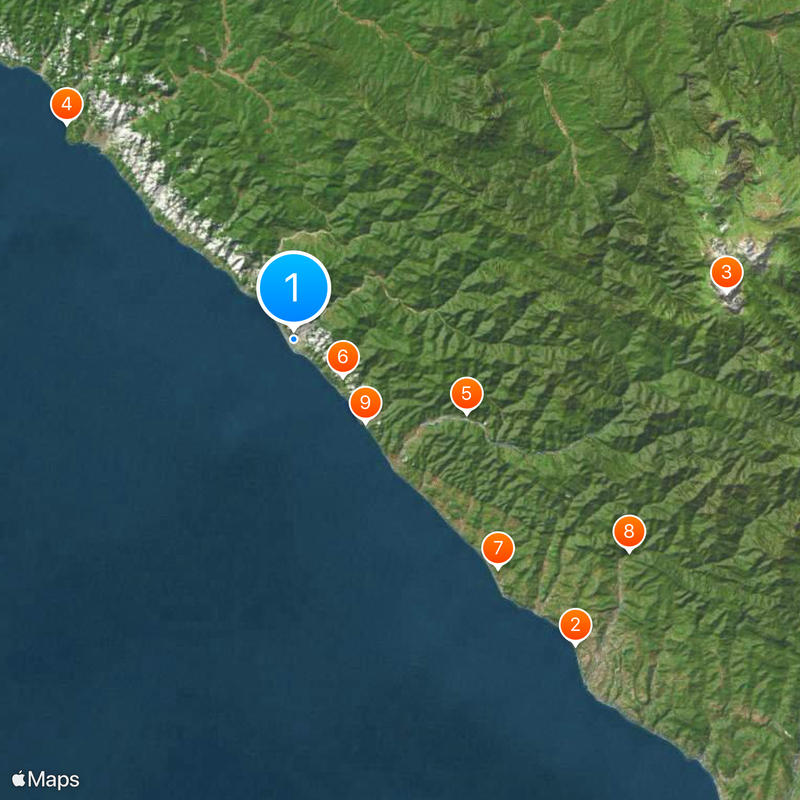Click open sea in the map center
This screenshot has width=800, height=800.
(255, 510)
